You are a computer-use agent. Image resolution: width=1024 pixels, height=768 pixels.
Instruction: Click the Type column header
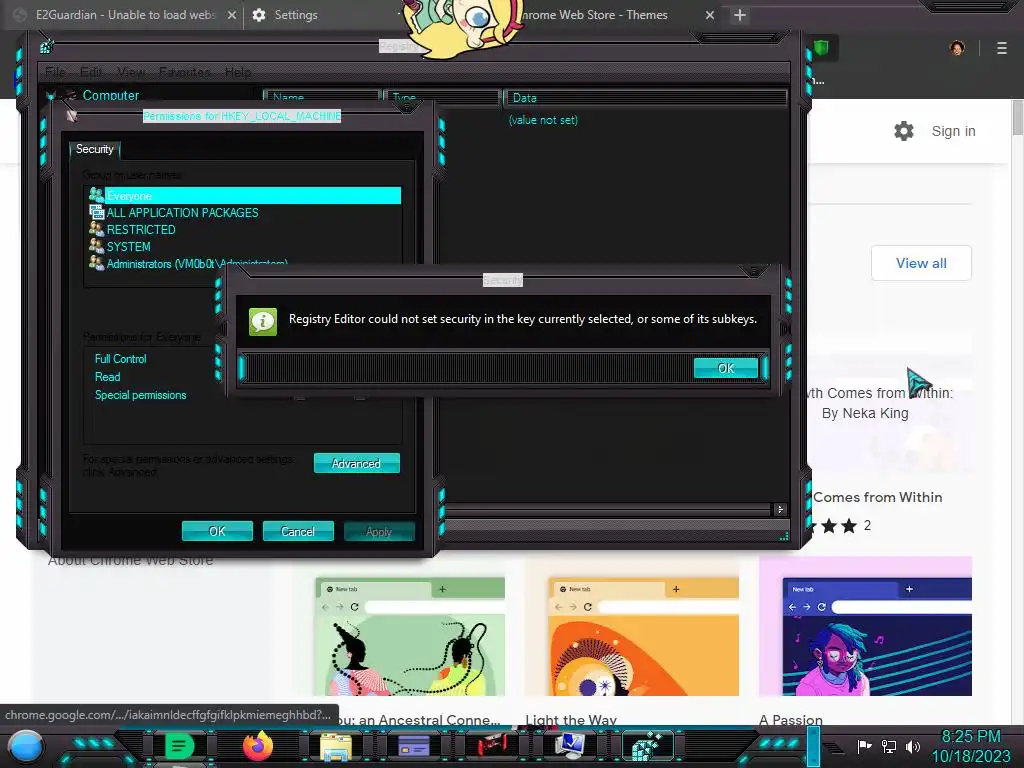click(x=441, y=97)
